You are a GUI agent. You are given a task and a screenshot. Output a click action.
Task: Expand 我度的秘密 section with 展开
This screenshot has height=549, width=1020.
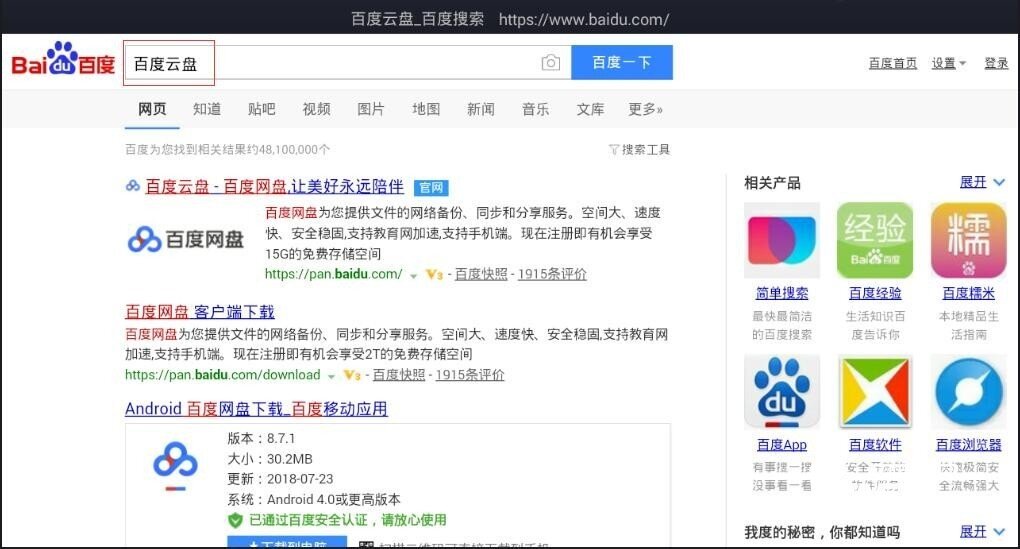(x=982, y=531)
